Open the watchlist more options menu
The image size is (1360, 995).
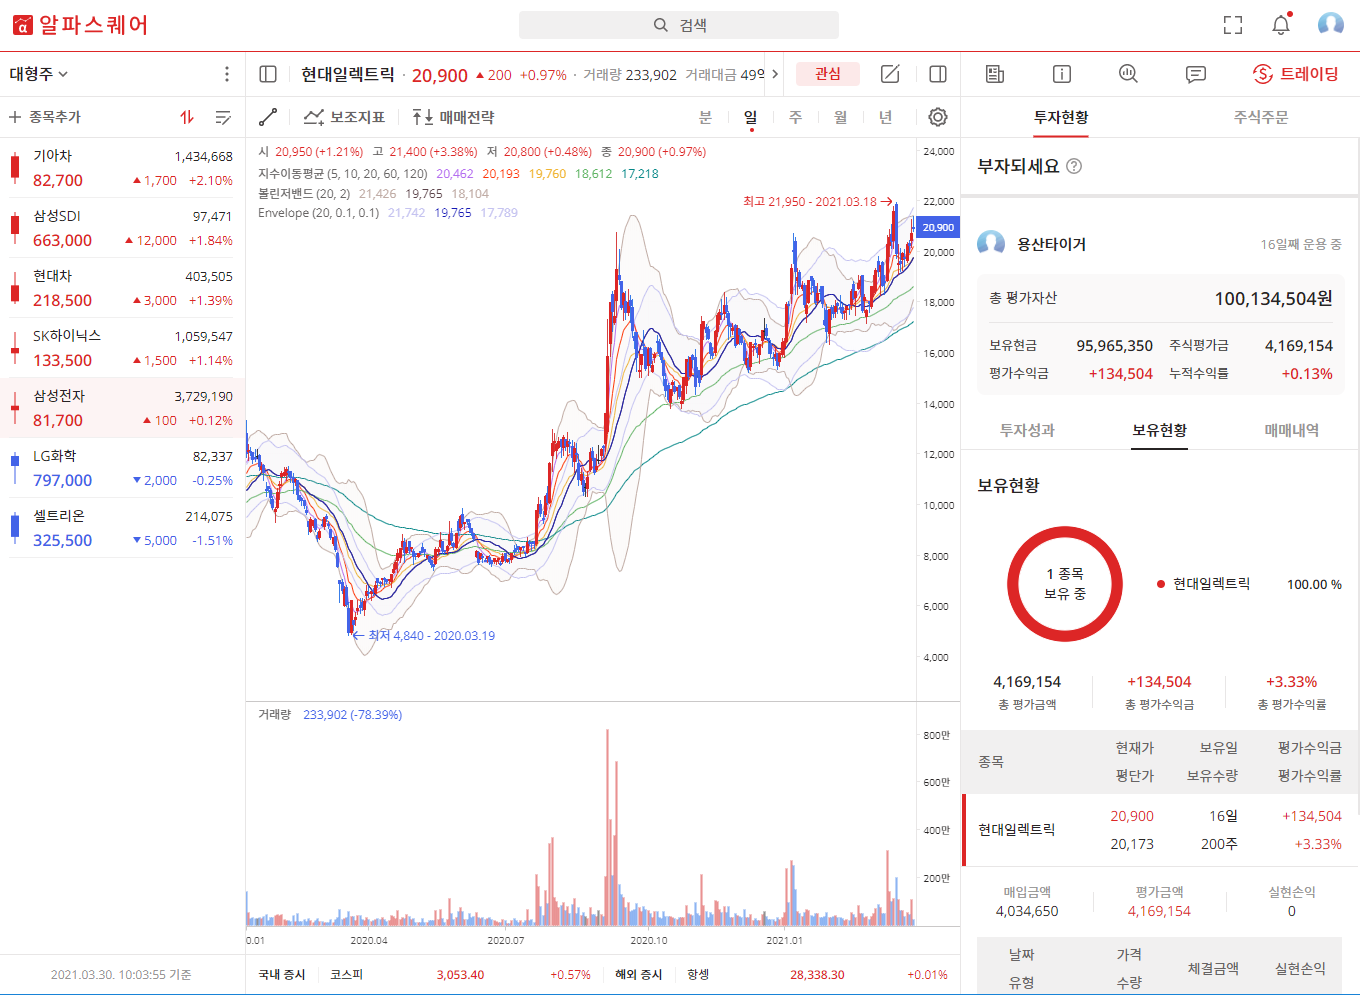[227, 74]
